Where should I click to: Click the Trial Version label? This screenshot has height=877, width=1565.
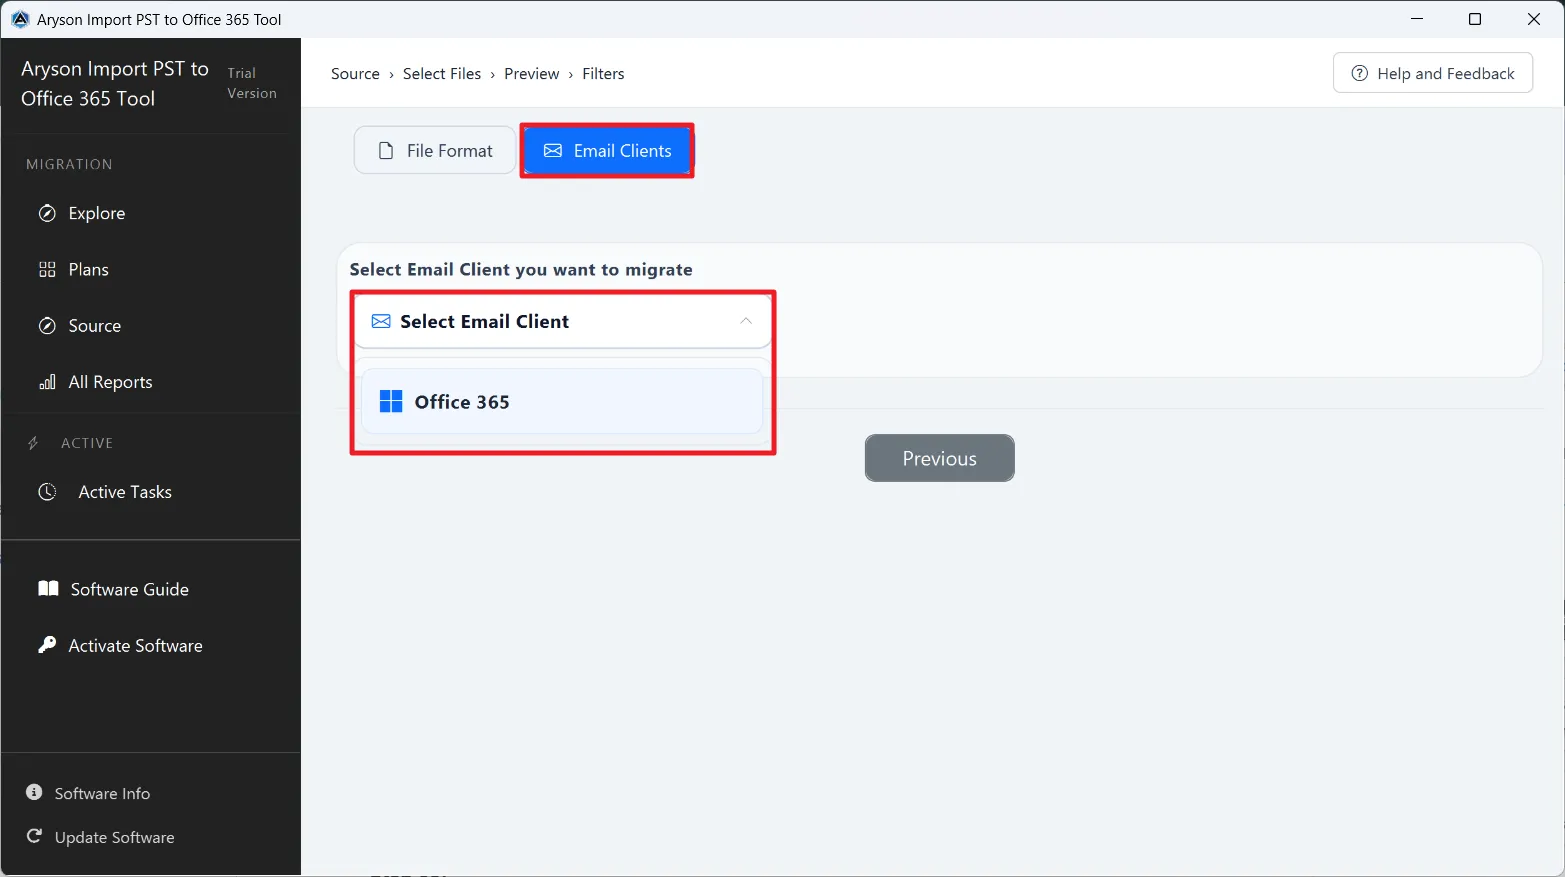coord(252,83)
